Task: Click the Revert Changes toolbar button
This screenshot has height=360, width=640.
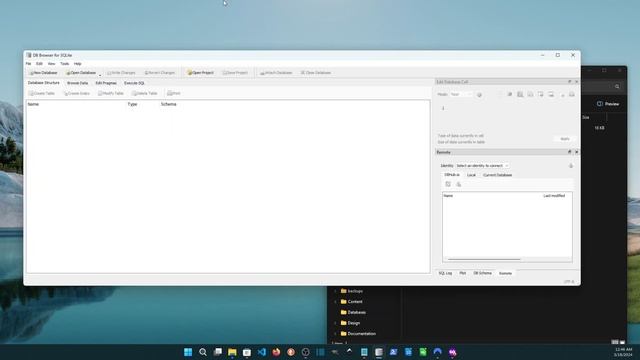Action: point(160,73)
